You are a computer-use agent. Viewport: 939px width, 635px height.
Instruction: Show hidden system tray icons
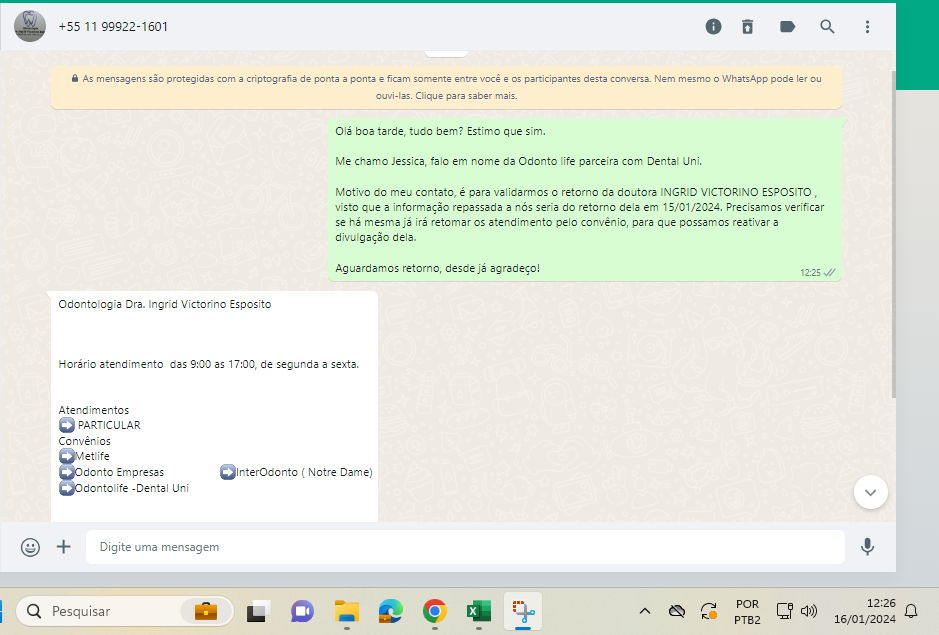tap(644, 611)
